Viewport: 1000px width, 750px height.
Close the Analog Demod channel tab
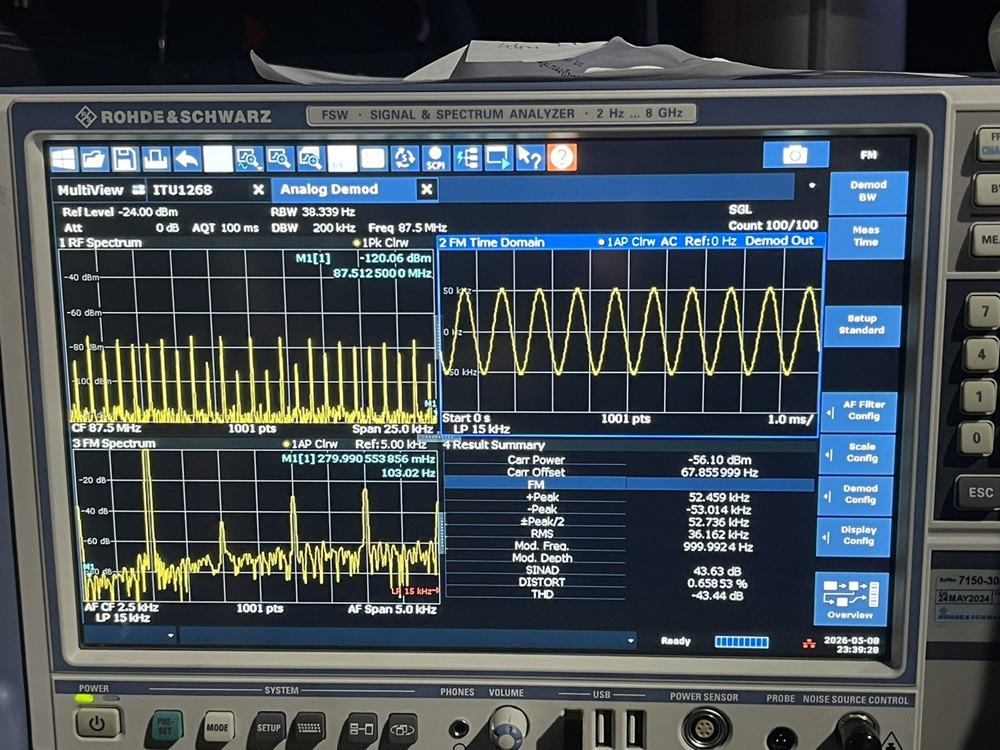click(427, 189)
